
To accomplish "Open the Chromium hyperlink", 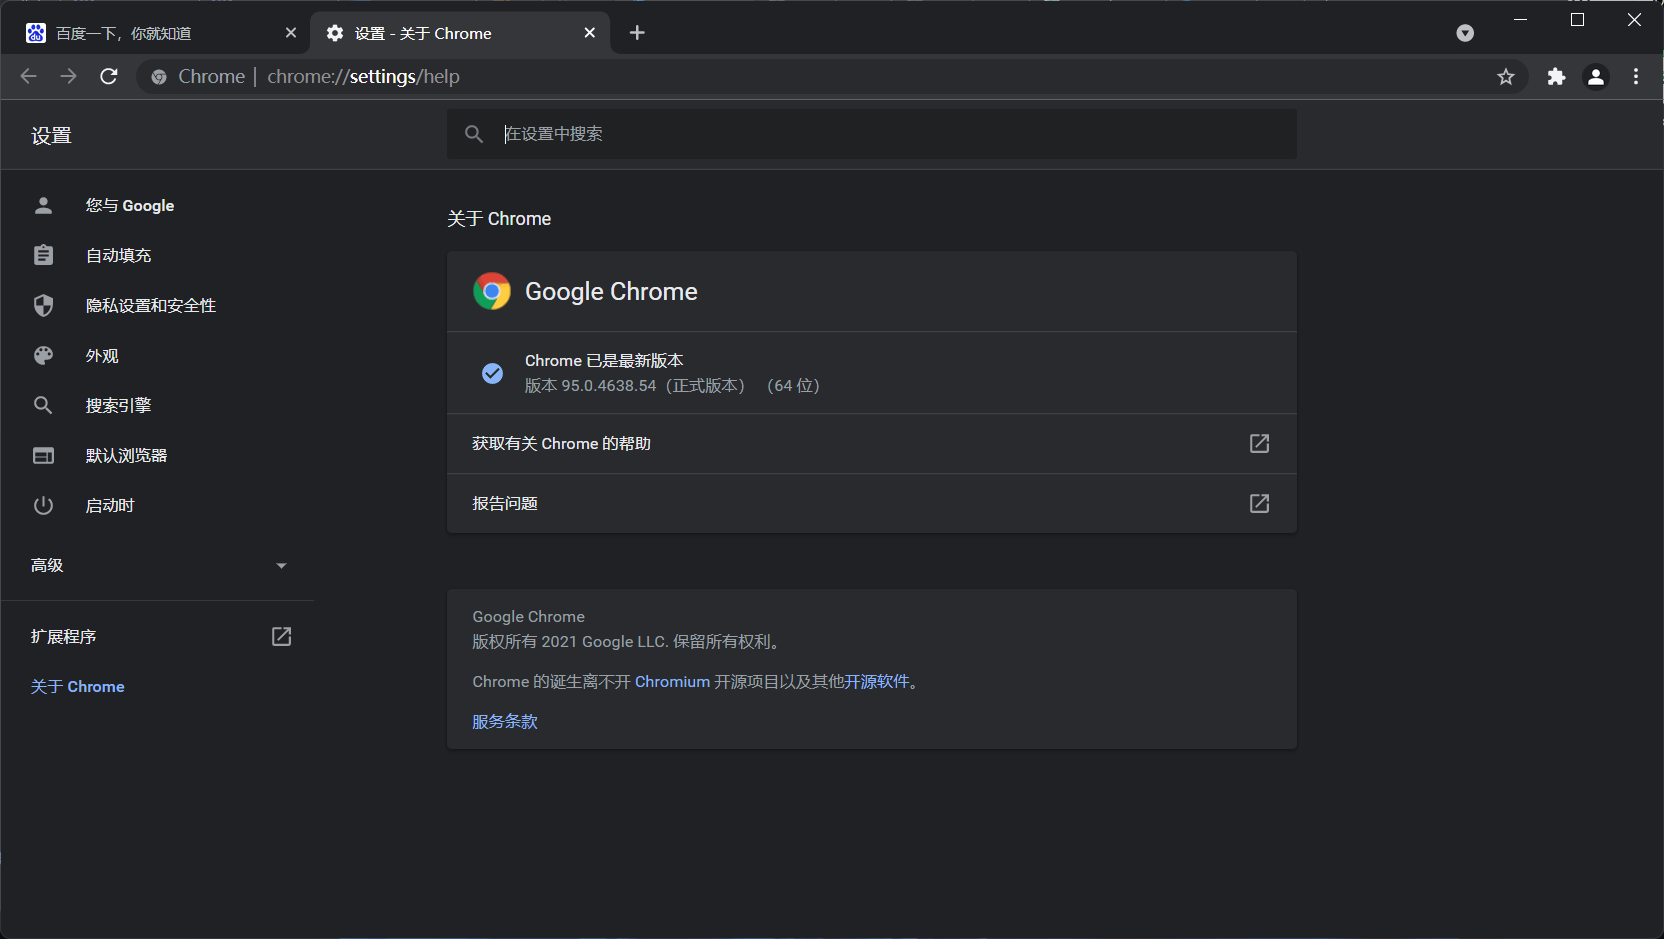I will [x=672, y=682].
